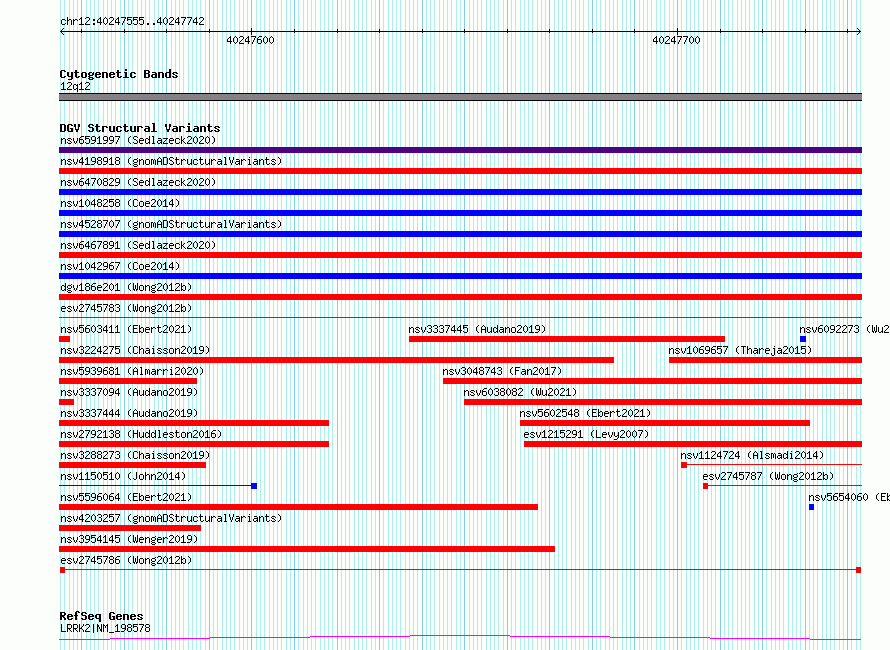The image size is (890, 650).
Task: Click the right arrow of the ruler
Action: [x=858, y=32]
